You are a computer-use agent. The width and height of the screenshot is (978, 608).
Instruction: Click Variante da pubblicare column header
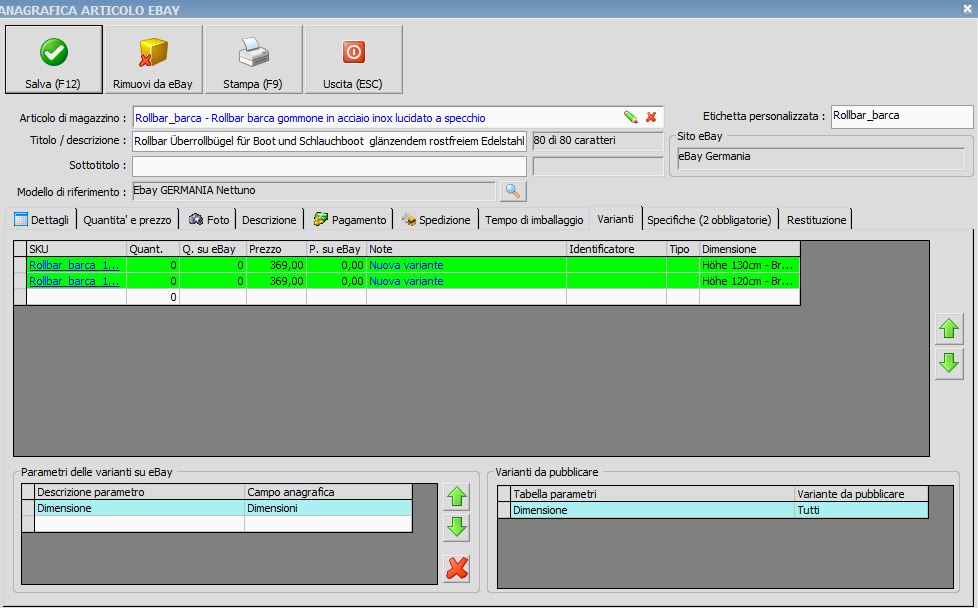861,494
